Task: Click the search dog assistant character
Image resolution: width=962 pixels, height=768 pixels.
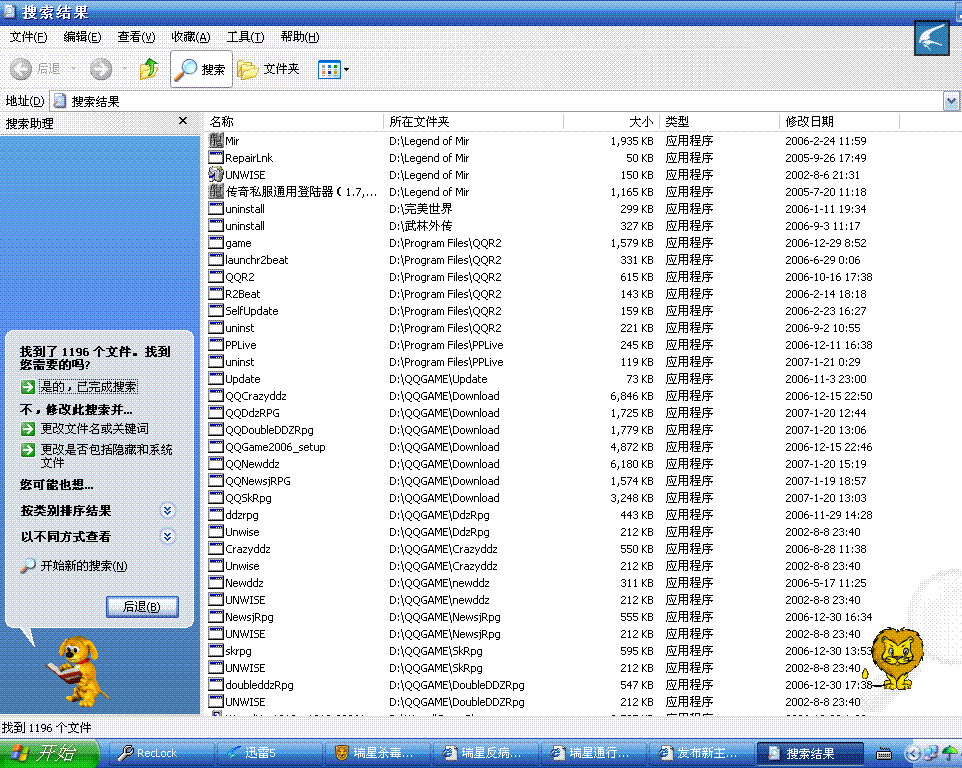Action: 77,672
